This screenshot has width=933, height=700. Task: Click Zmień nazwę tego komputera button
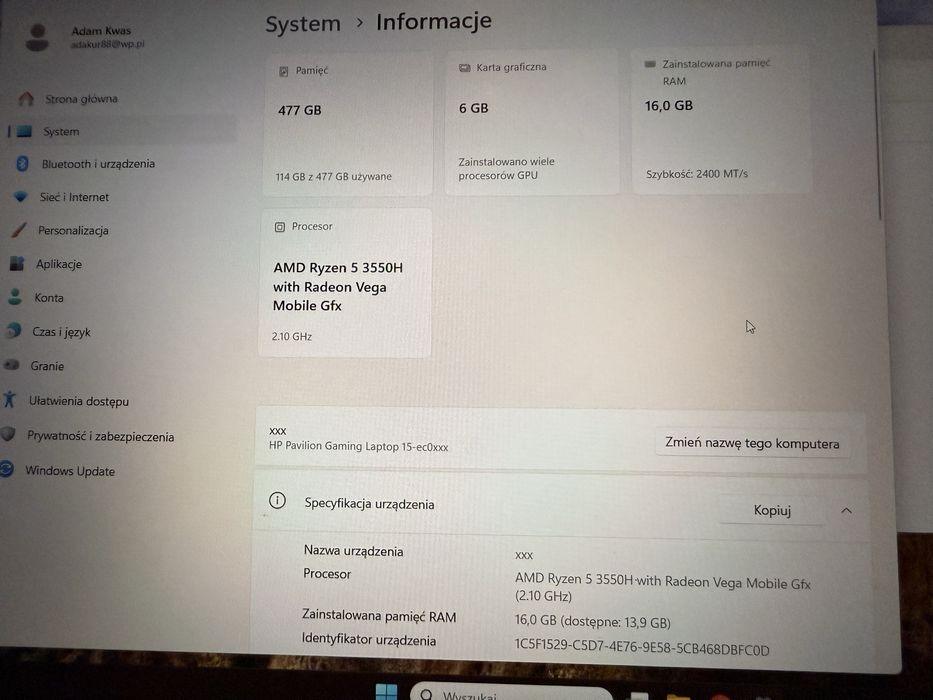(752, 443)
